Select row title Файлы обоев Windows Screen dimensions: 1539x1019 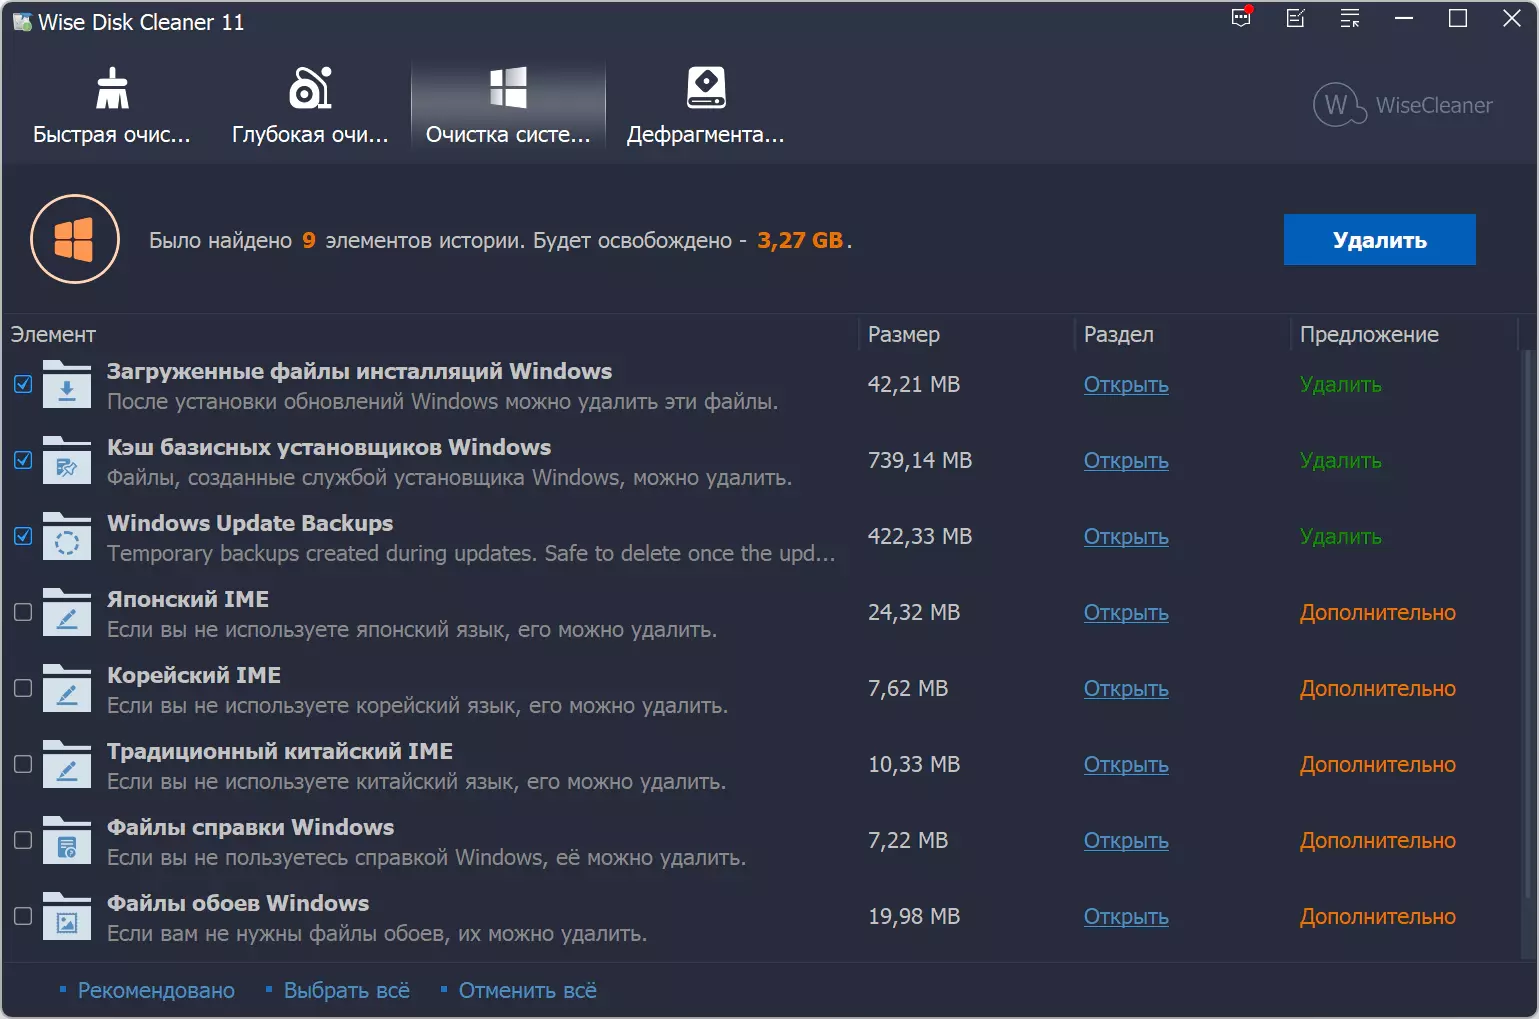click(x=238, y=903)
